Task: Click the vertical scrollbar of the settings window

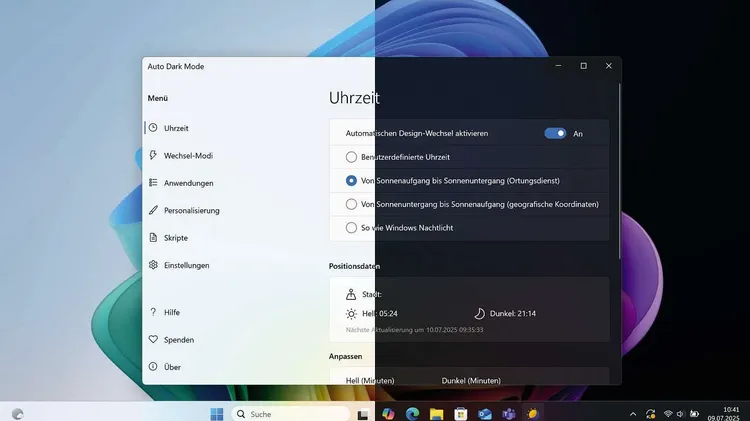Action: tap(619, 171)
